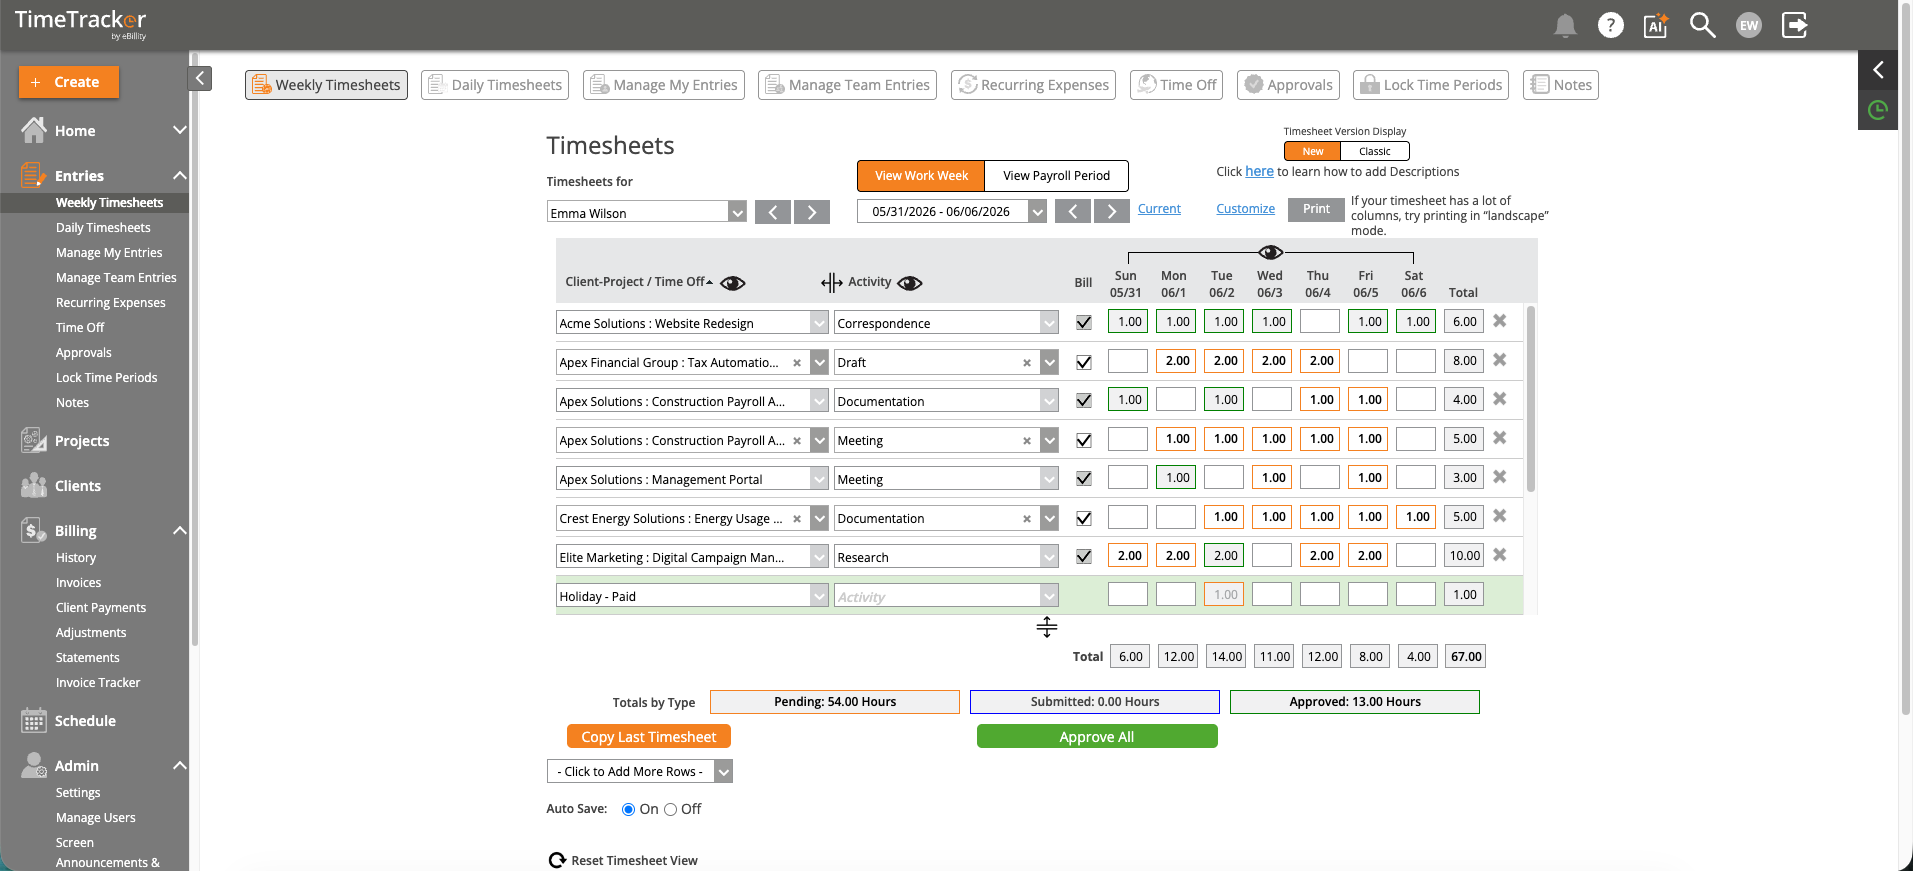Delete the Management Portal Meeting row
Image resolution: width=1913 pixels, height=871 pixels.
(1499, 477)
